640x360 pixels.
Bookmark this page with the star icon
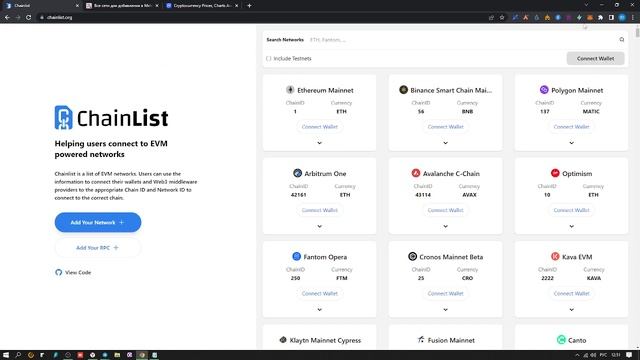[x=502, y=17]
